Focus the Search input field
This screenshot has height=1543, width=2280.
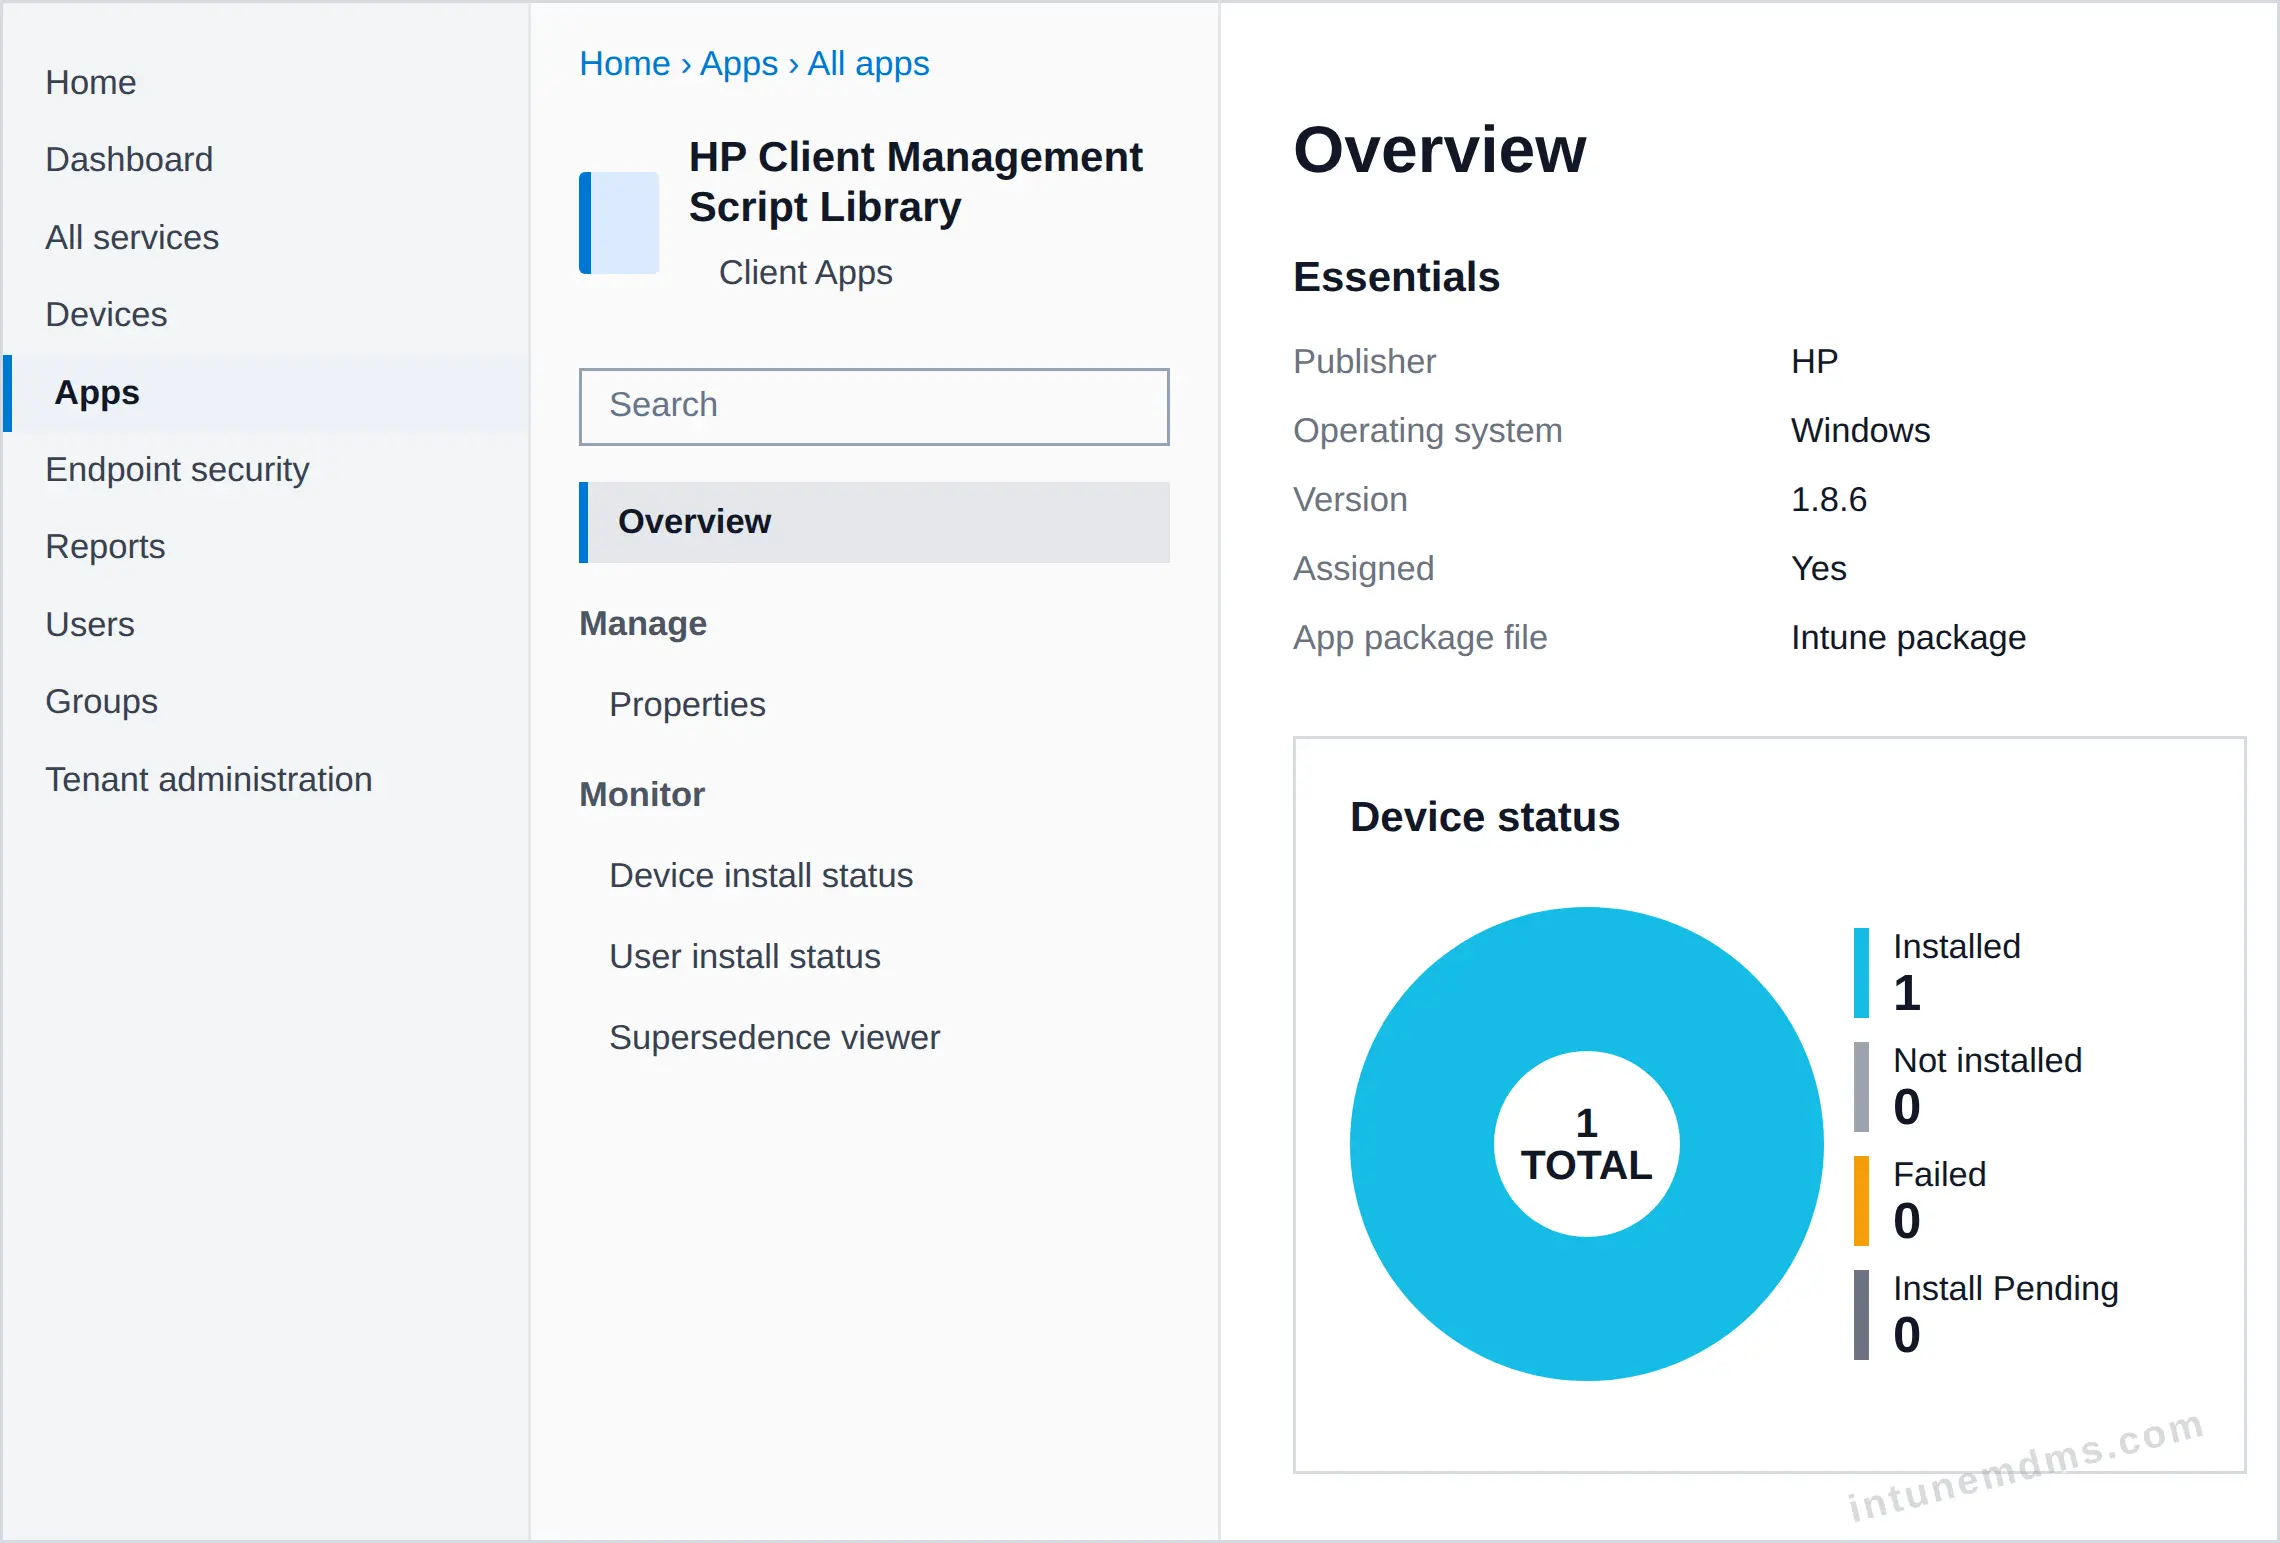874,406
